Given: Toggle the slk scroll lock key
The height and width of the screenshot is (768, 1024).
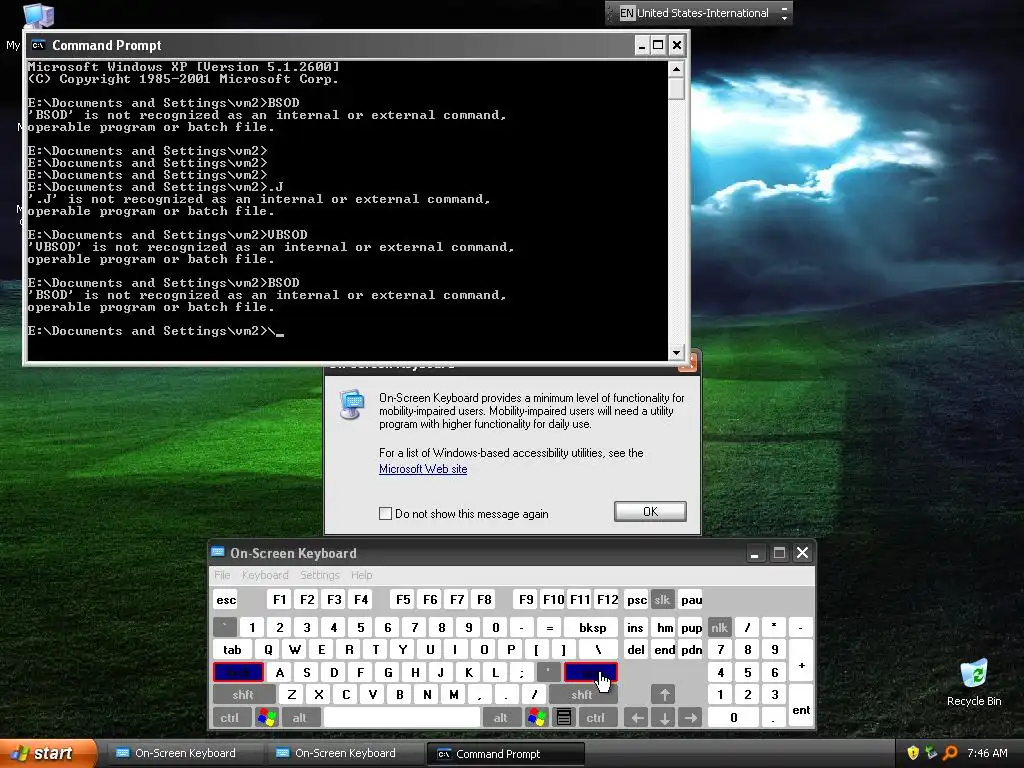Looking at the screenshot, I should tap(662, 600).
